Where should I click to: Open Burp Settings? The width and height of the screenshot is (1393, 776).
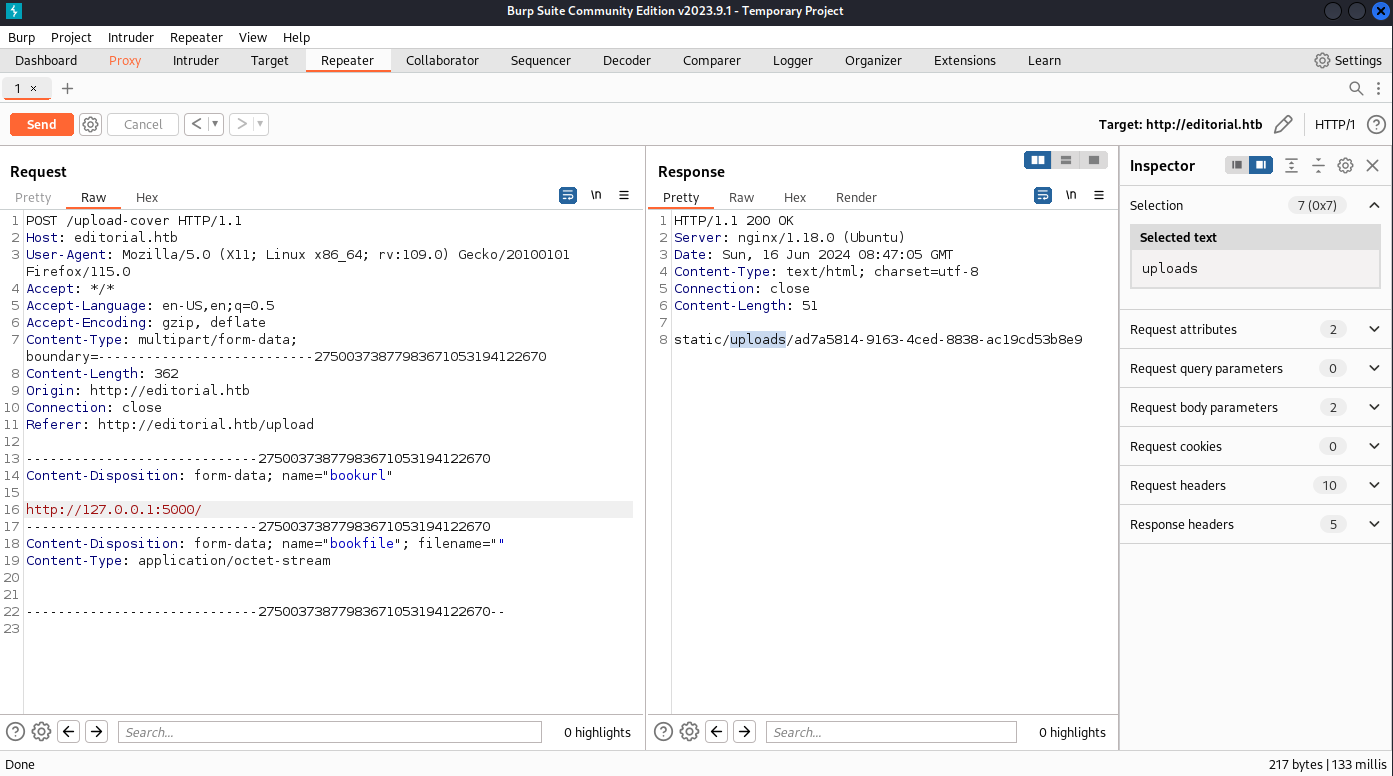coord(1348,60)
